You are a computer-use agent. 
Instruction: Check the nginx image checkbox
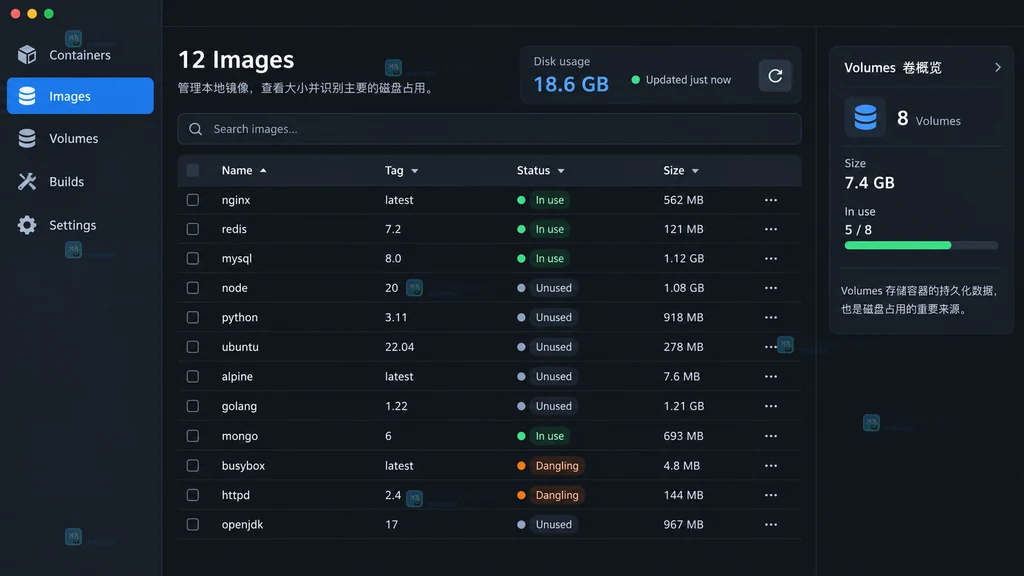click(193, 200)
